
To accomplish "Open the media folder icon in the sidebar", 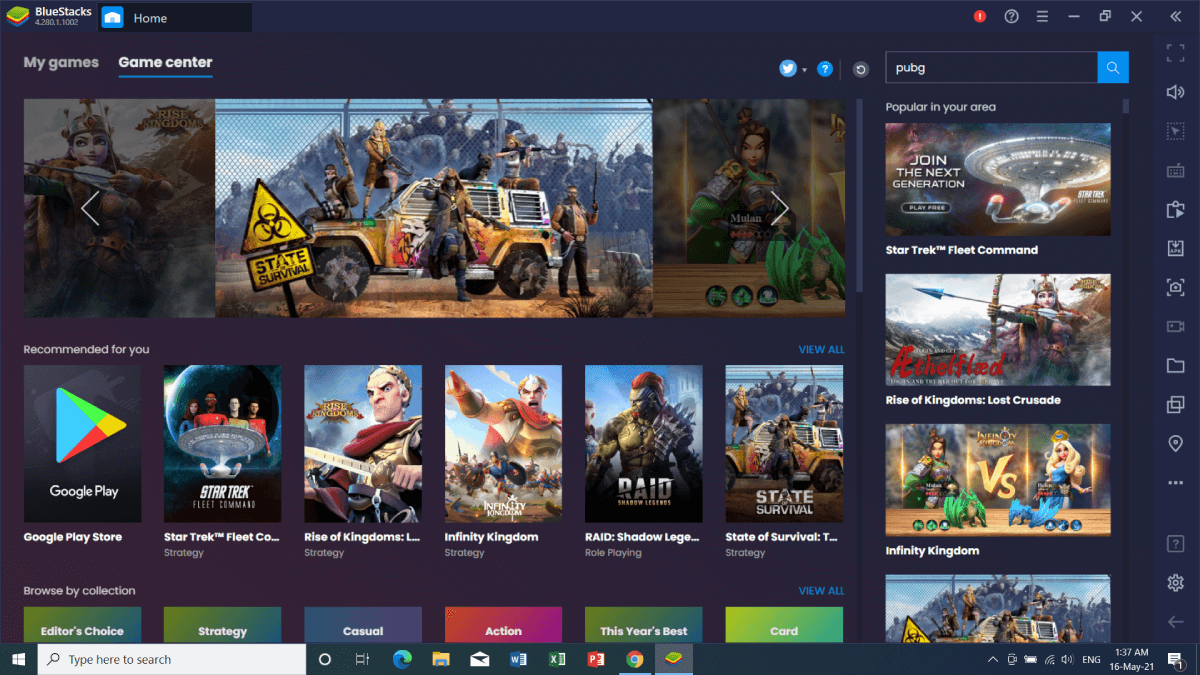I will click(1176, 366).
